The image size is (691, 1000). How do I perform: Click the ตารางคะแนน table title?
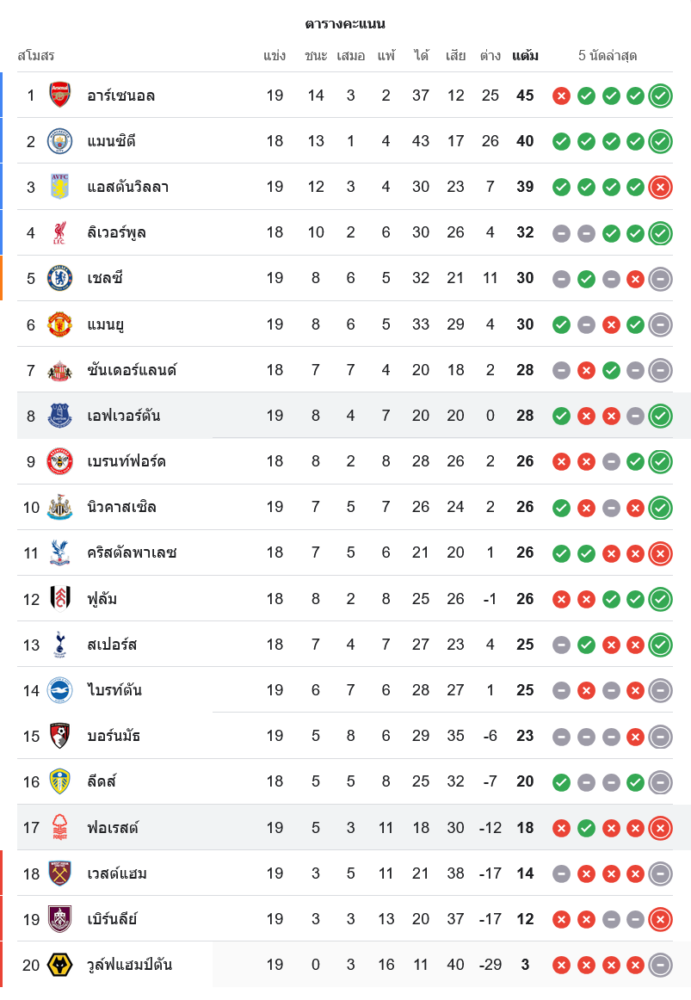pyautogui.click(x=345, y=23)
